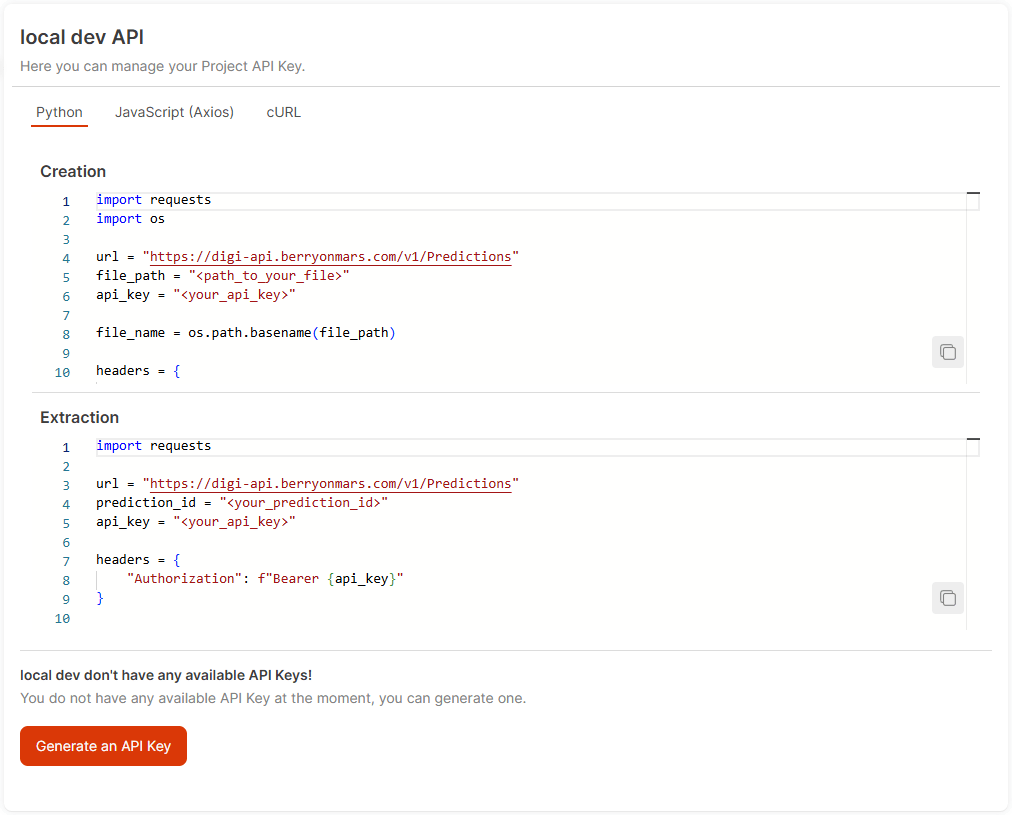Image resolution: width=1012 pixels, height=815 pixels.
Task: Click "headers = {" line in Creation
Action: pyautogui.click(x=138, y=371)
